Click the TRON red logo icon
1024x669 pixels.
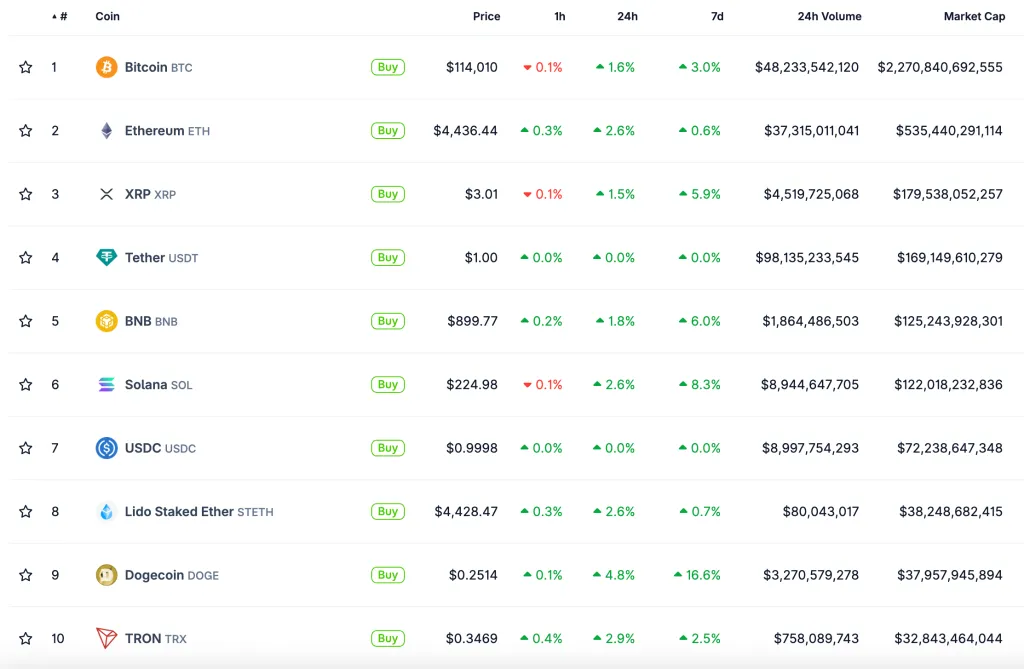point(106,638)
